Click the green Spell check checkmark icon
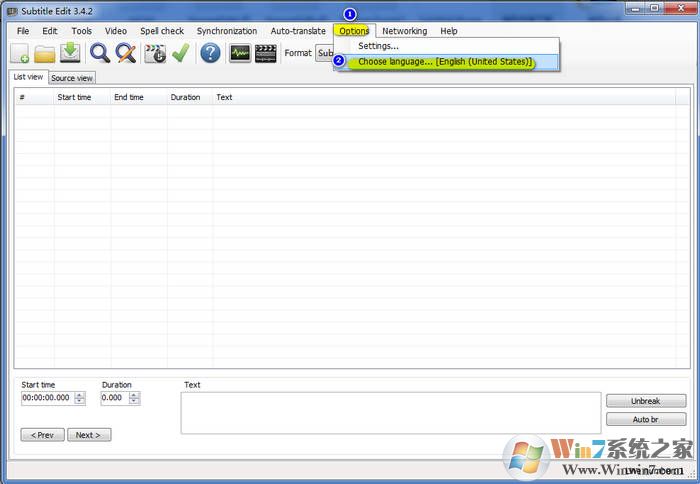 click(x=181, y=53)
